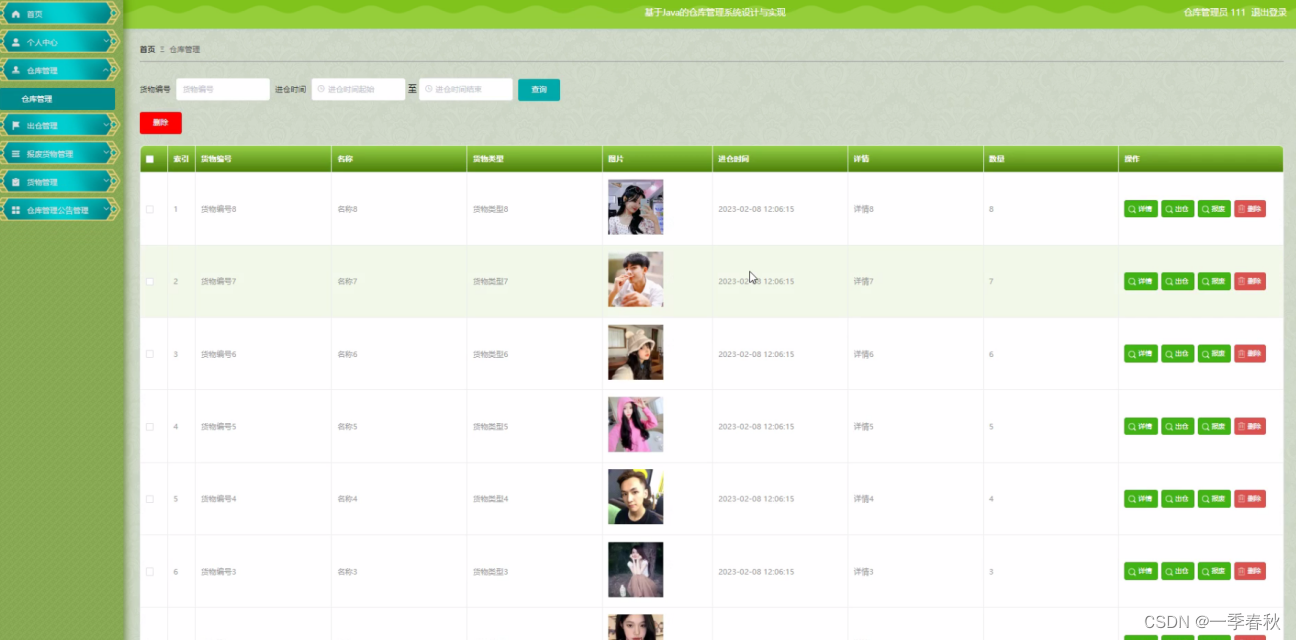This screenshot has width=1296, height=640.
Task: Click the list icon beside 报废货物管理
Action: click(15, 154)
